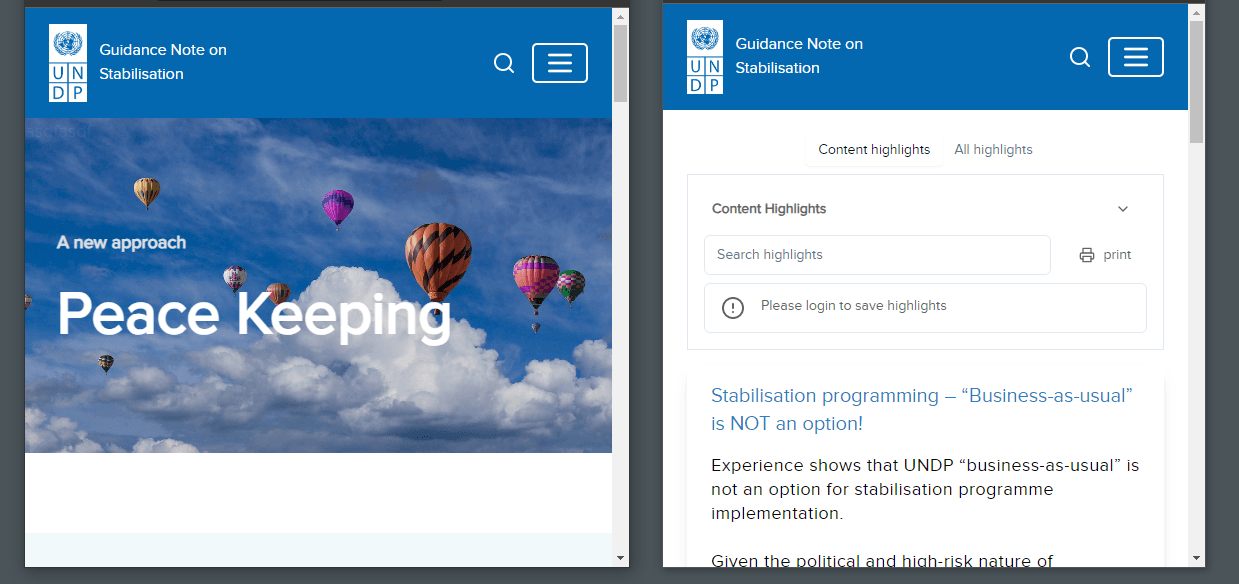Viewport: 1239px width, 584px height.
Task: Click the left window's scrollbar up arrow
Action: click(x=620, y=17)
